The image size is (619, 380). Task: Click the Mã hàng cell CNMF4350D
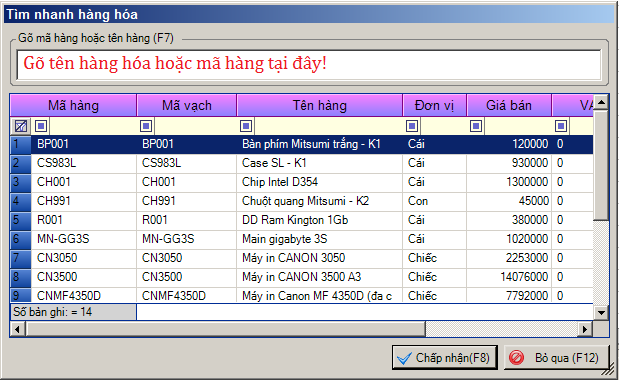(x=84, y=295)
